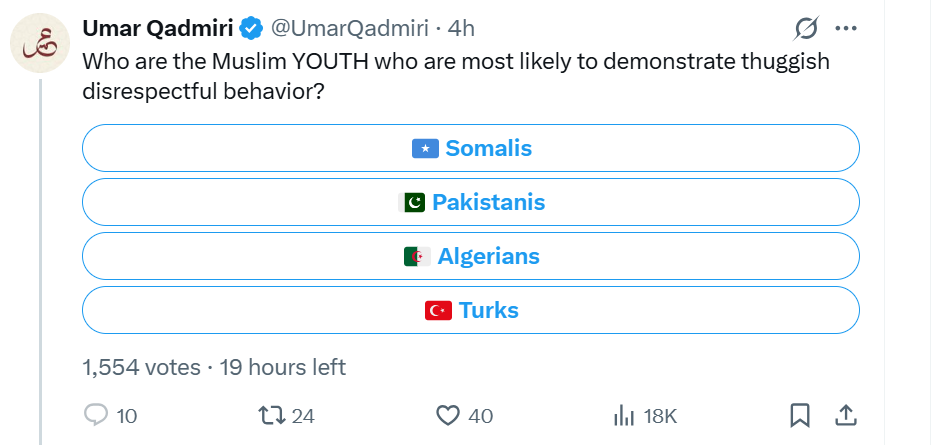Click the Grok explain slashed-circle icon

(806, 28)
